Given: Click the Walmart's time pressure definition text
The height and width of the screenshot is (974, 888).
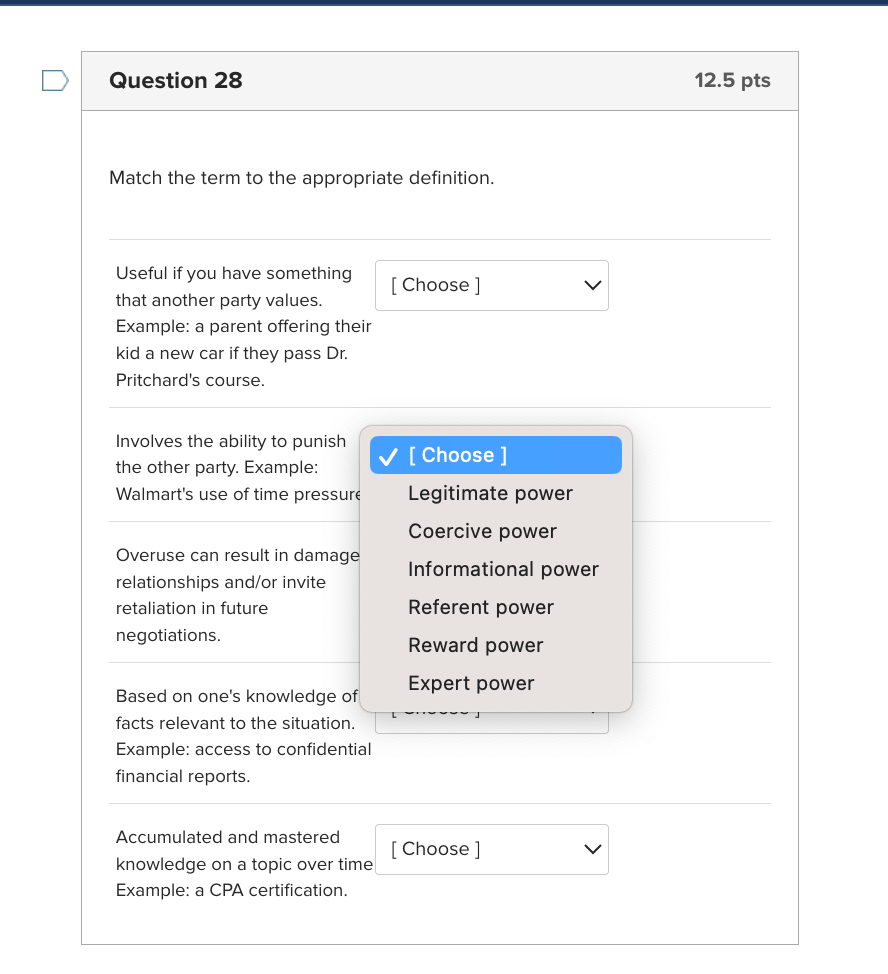Looking at the screenshot, I should 238,468.
